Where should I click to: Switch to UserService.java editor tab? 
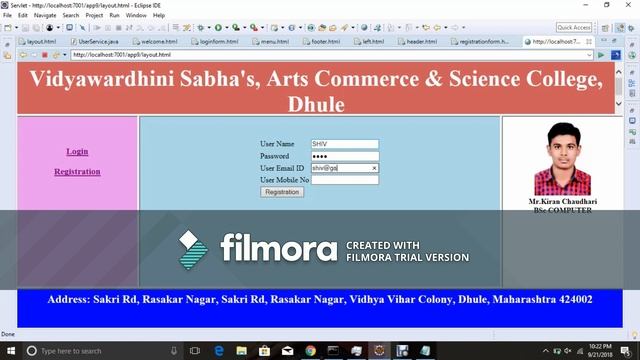[94, 42]
